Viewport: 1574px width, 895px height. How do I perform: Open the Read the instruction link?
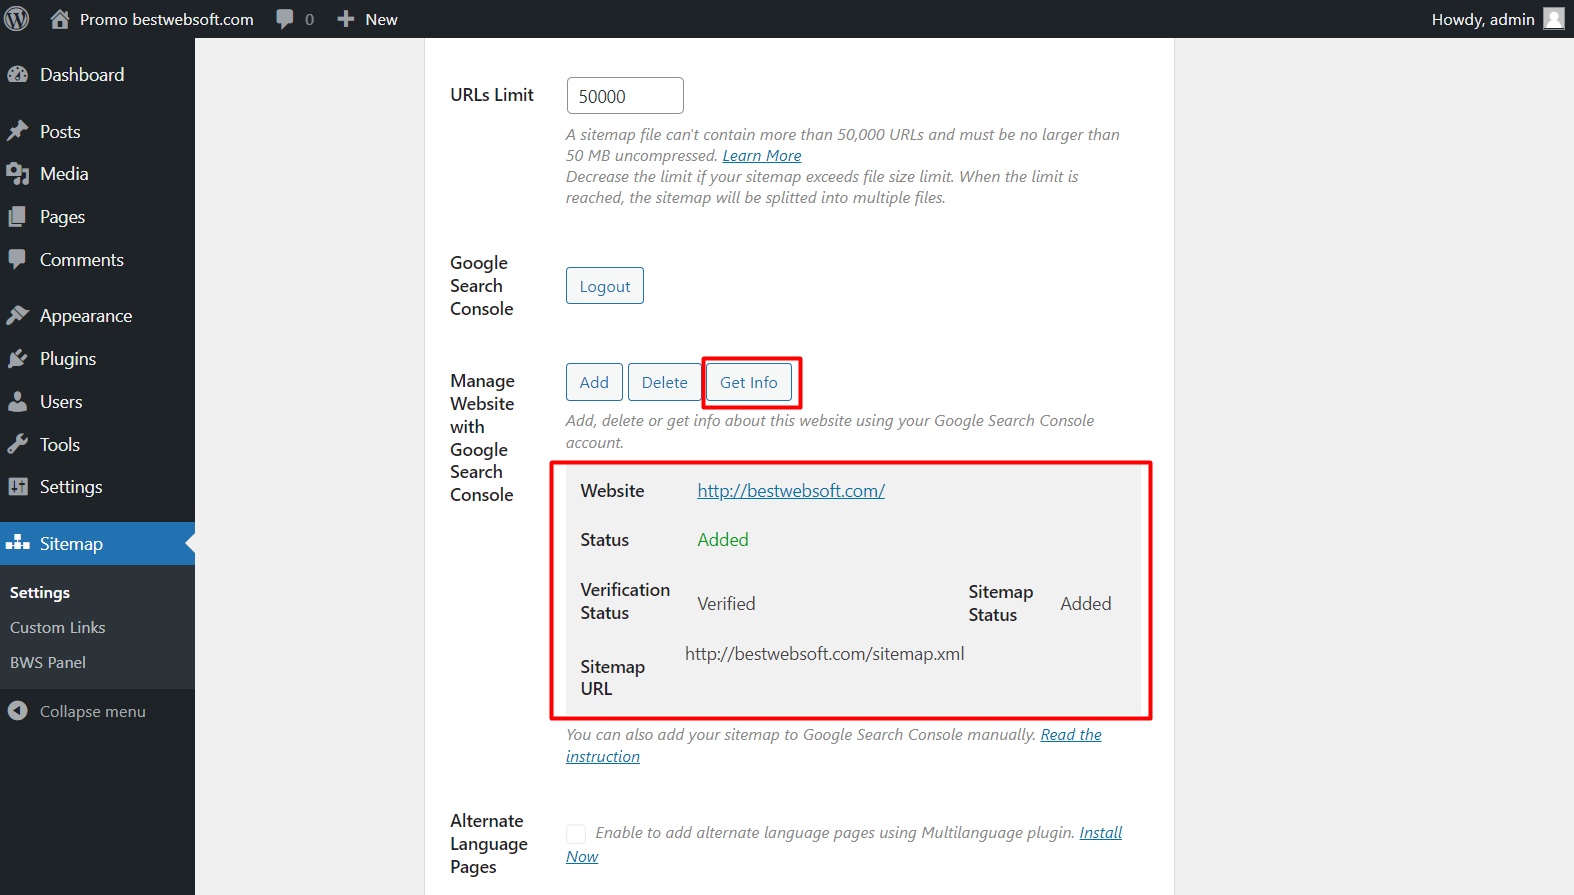point(1071,735)
